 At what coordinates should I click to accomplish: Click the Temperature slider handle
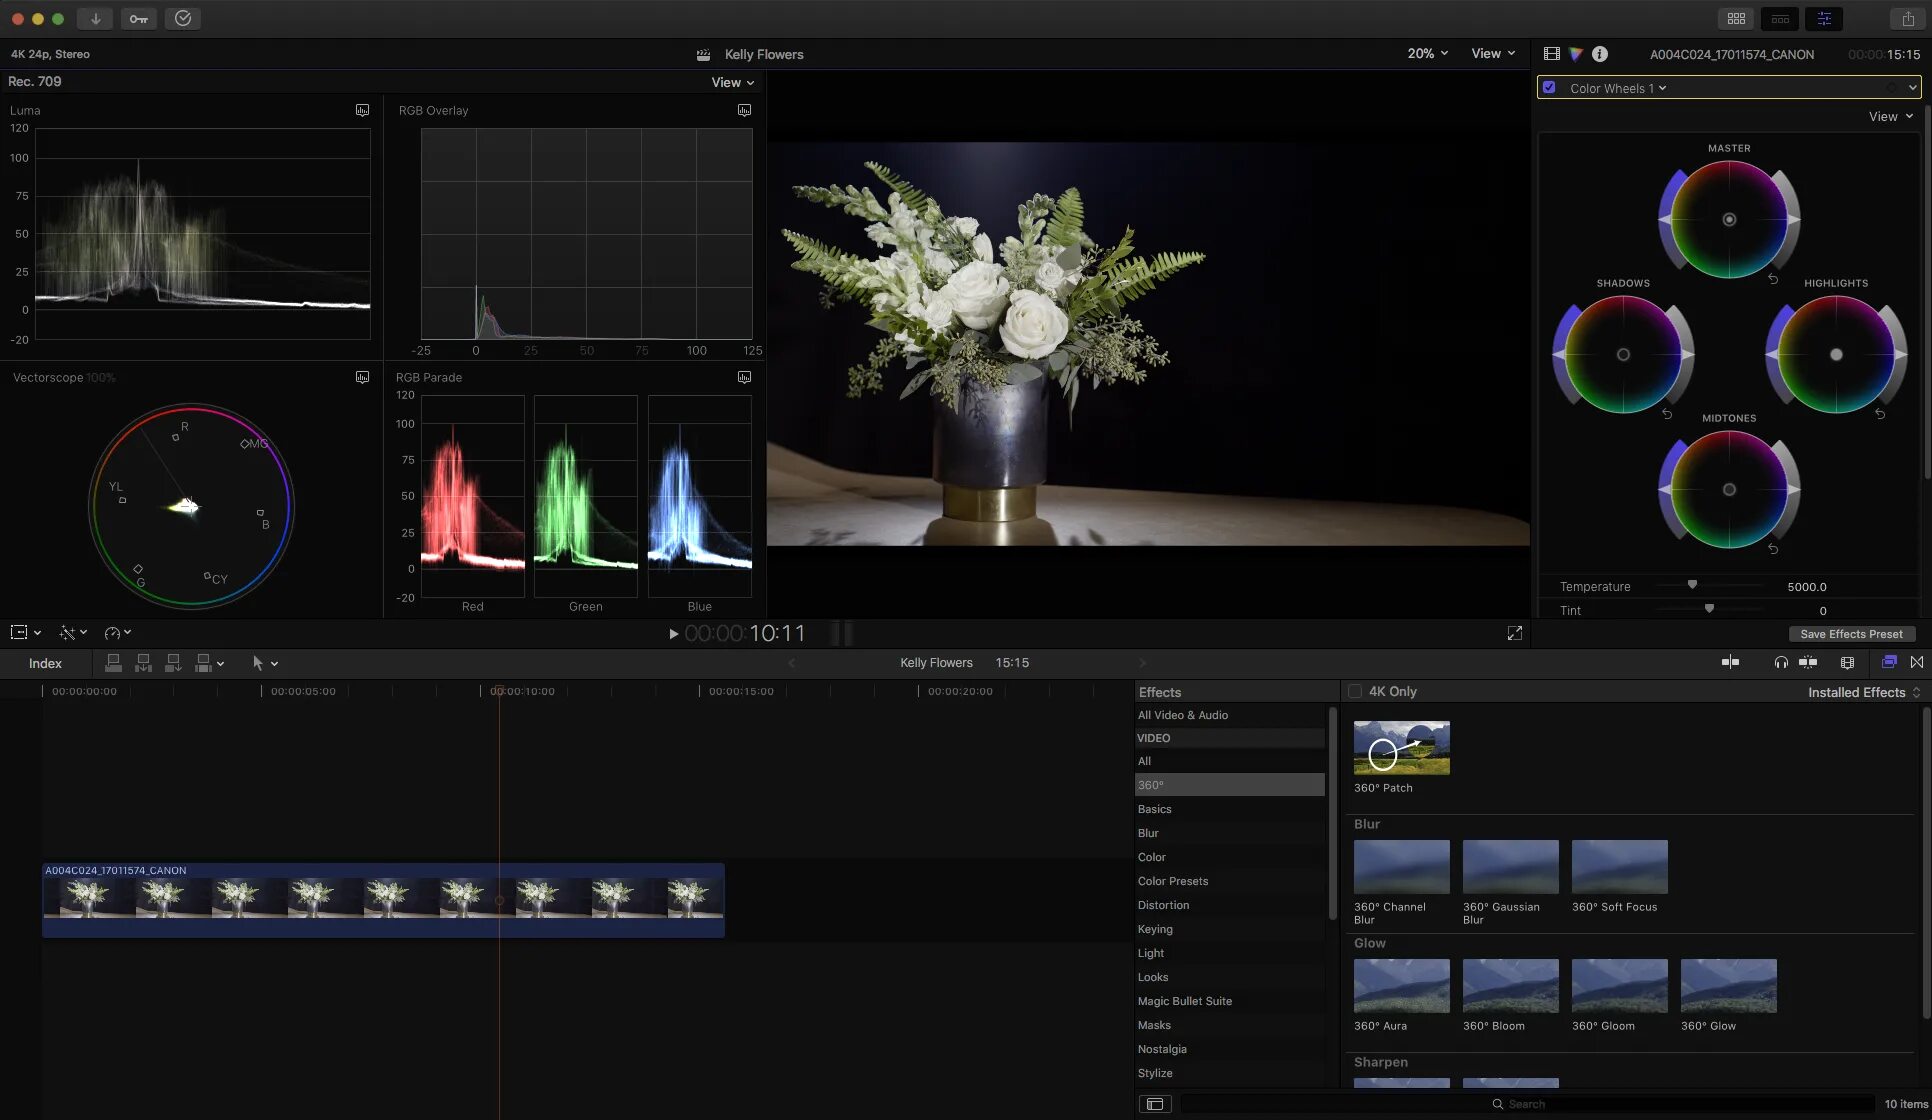pos(1692,585)
